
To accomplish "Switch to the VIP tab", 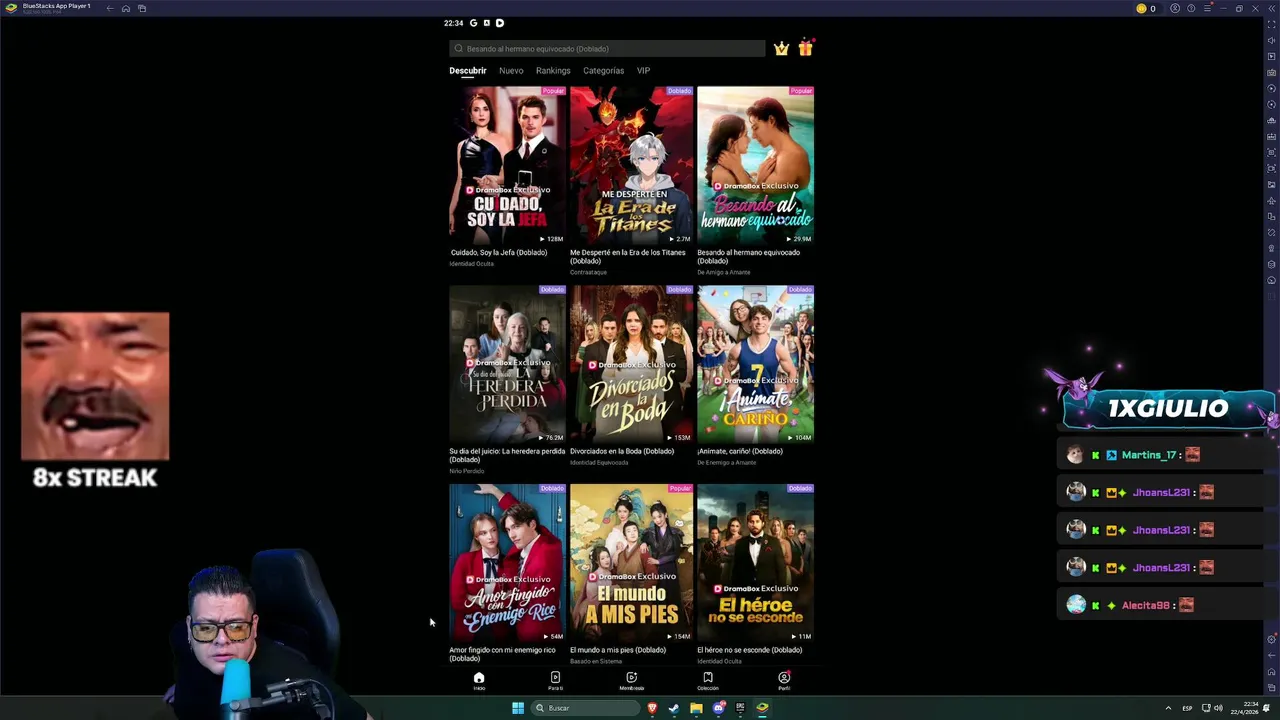I will click(643, 71).
